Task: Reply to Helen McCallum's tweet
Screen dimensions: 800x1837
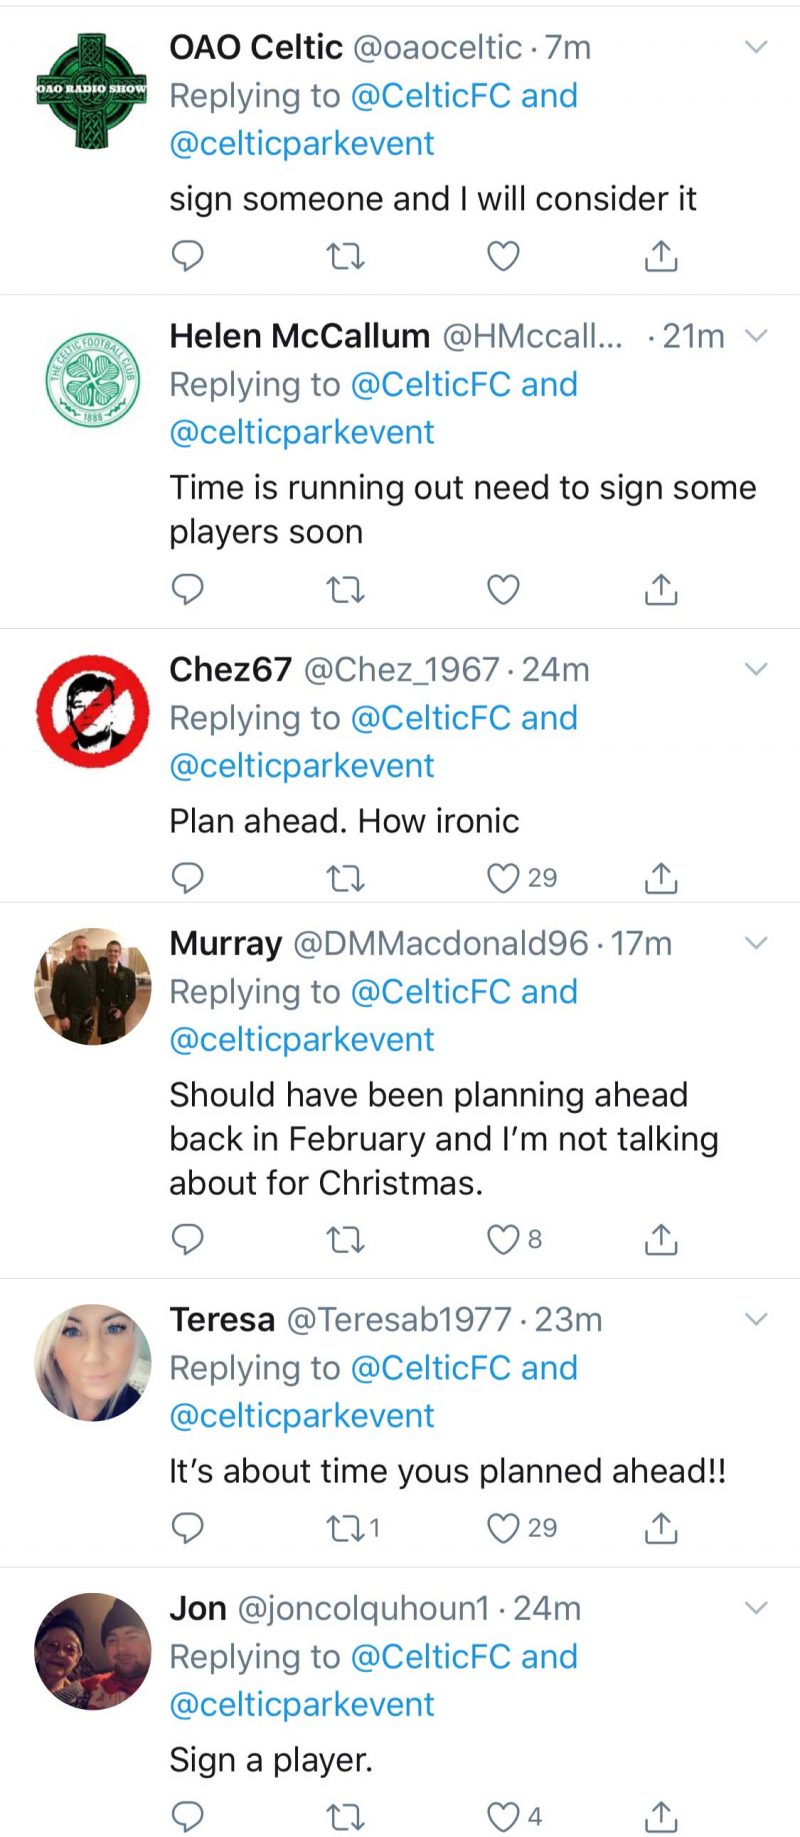Action: [188, 590]
